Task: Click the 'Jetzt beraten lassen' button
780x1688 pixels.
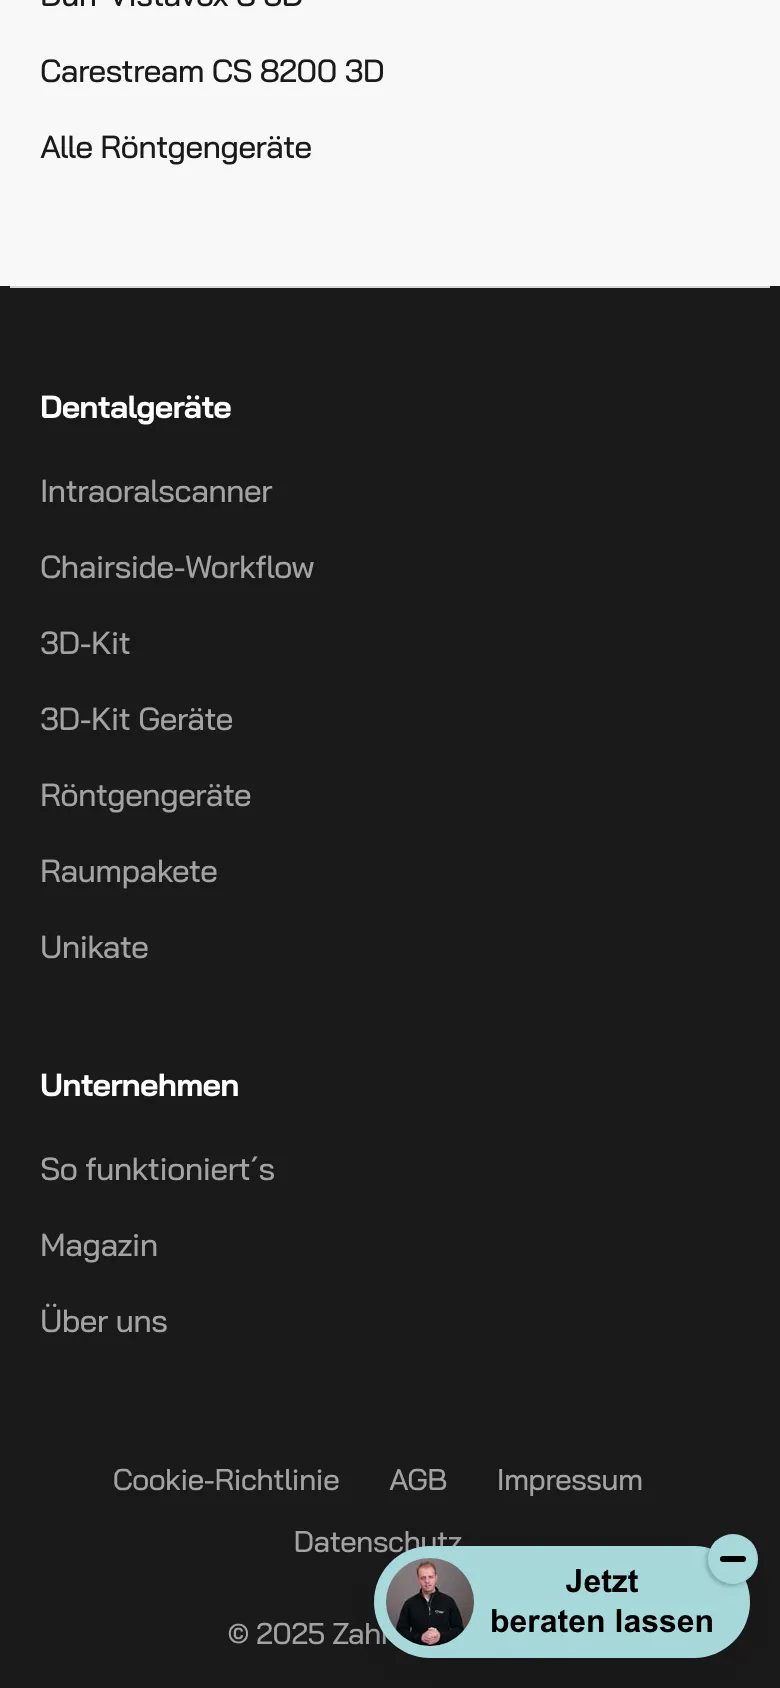Action: (600, 1602)
